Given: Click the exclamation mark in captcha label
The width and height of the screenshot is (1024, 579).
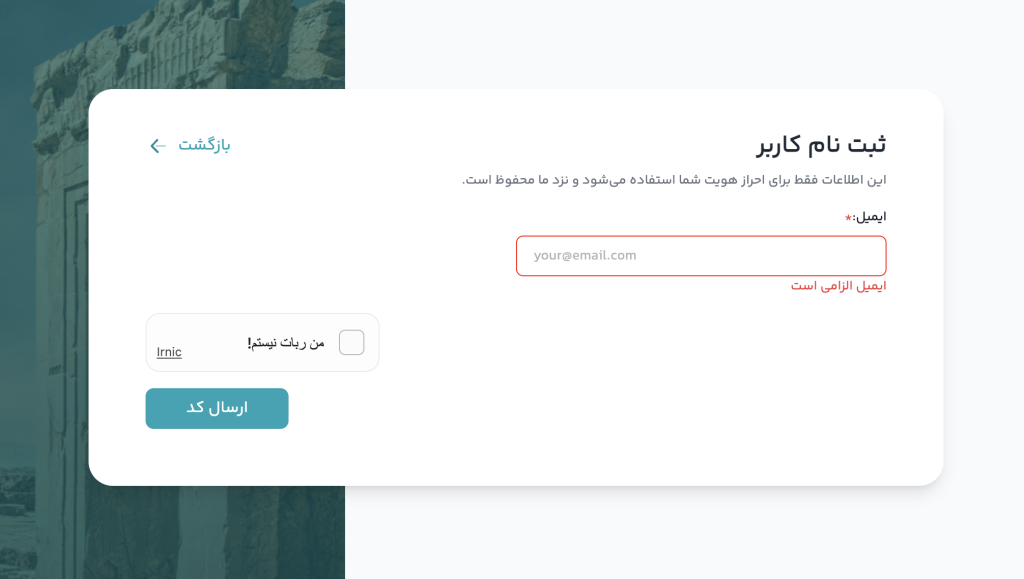Looking at the screenshot, I should coord(249,343).
